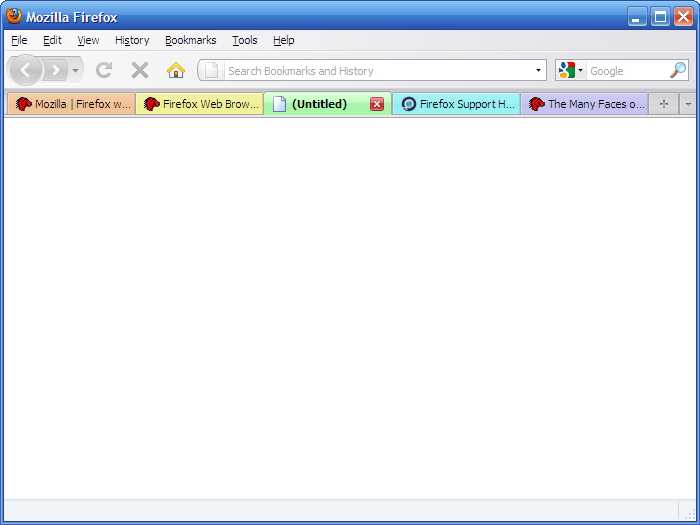This screenshot has height=525, width=700.
Task: Open the Google search engine selector
Action: pyautogui.click(x=571, y=71)
